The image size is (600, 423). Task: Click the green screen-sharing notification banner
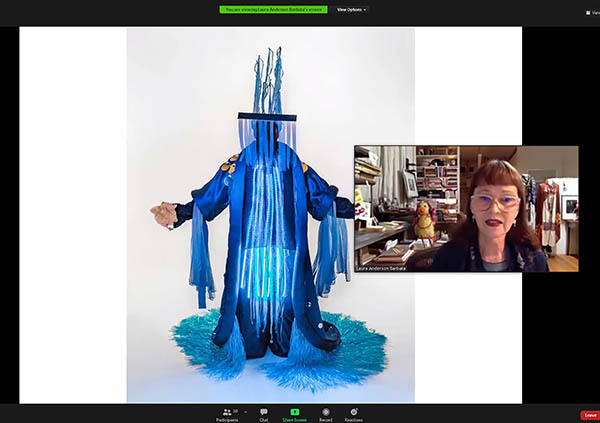click(275, 9)
